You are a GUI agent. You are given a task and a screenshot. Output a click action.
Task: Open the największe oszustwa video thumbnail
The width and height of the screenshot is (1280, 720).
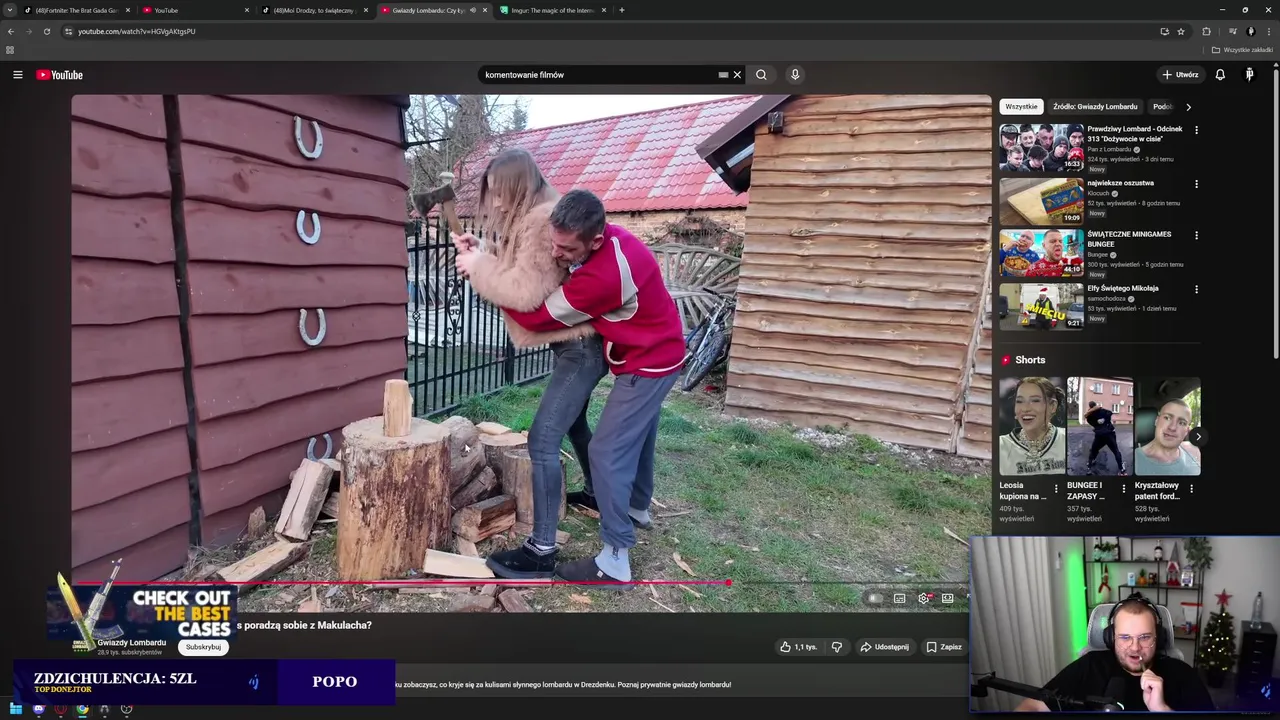[x=1041, y=200]
